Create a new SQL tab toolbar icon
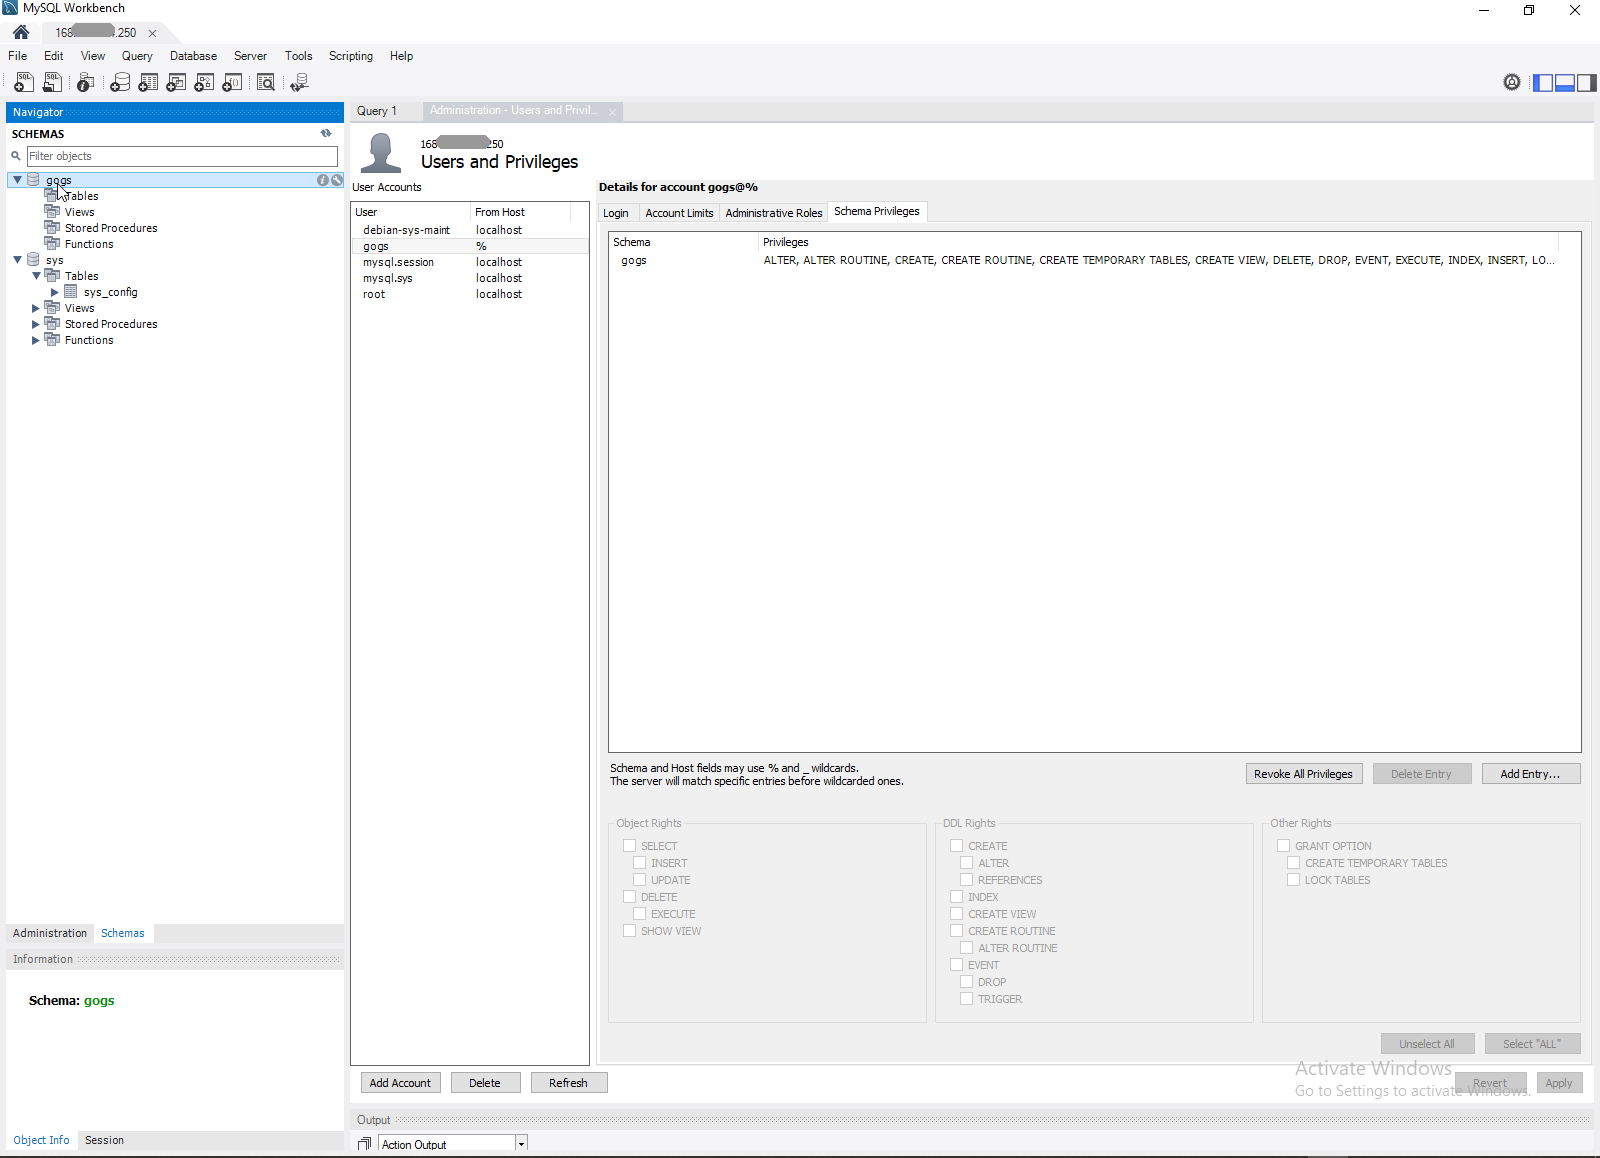The image size is (1600, 1158). pos(24,83)
